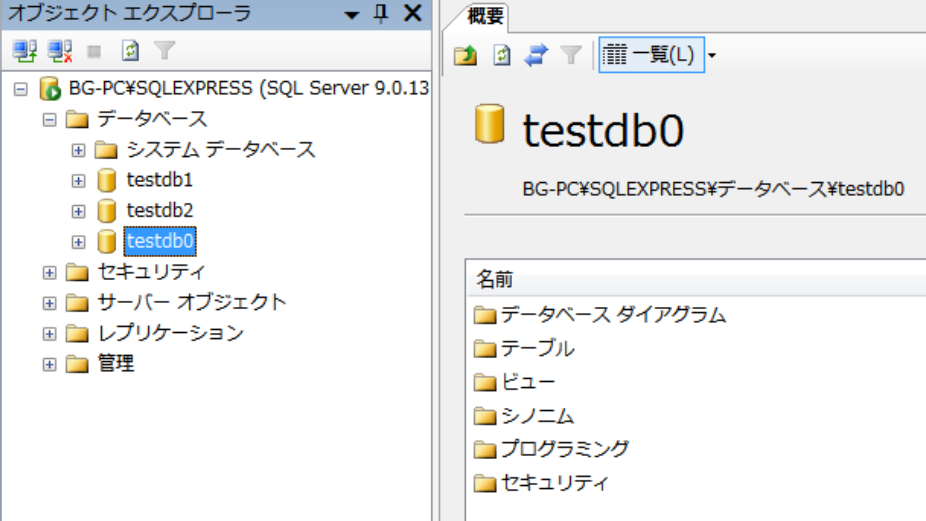Select プログラミング in the summary list

[565, 449]
